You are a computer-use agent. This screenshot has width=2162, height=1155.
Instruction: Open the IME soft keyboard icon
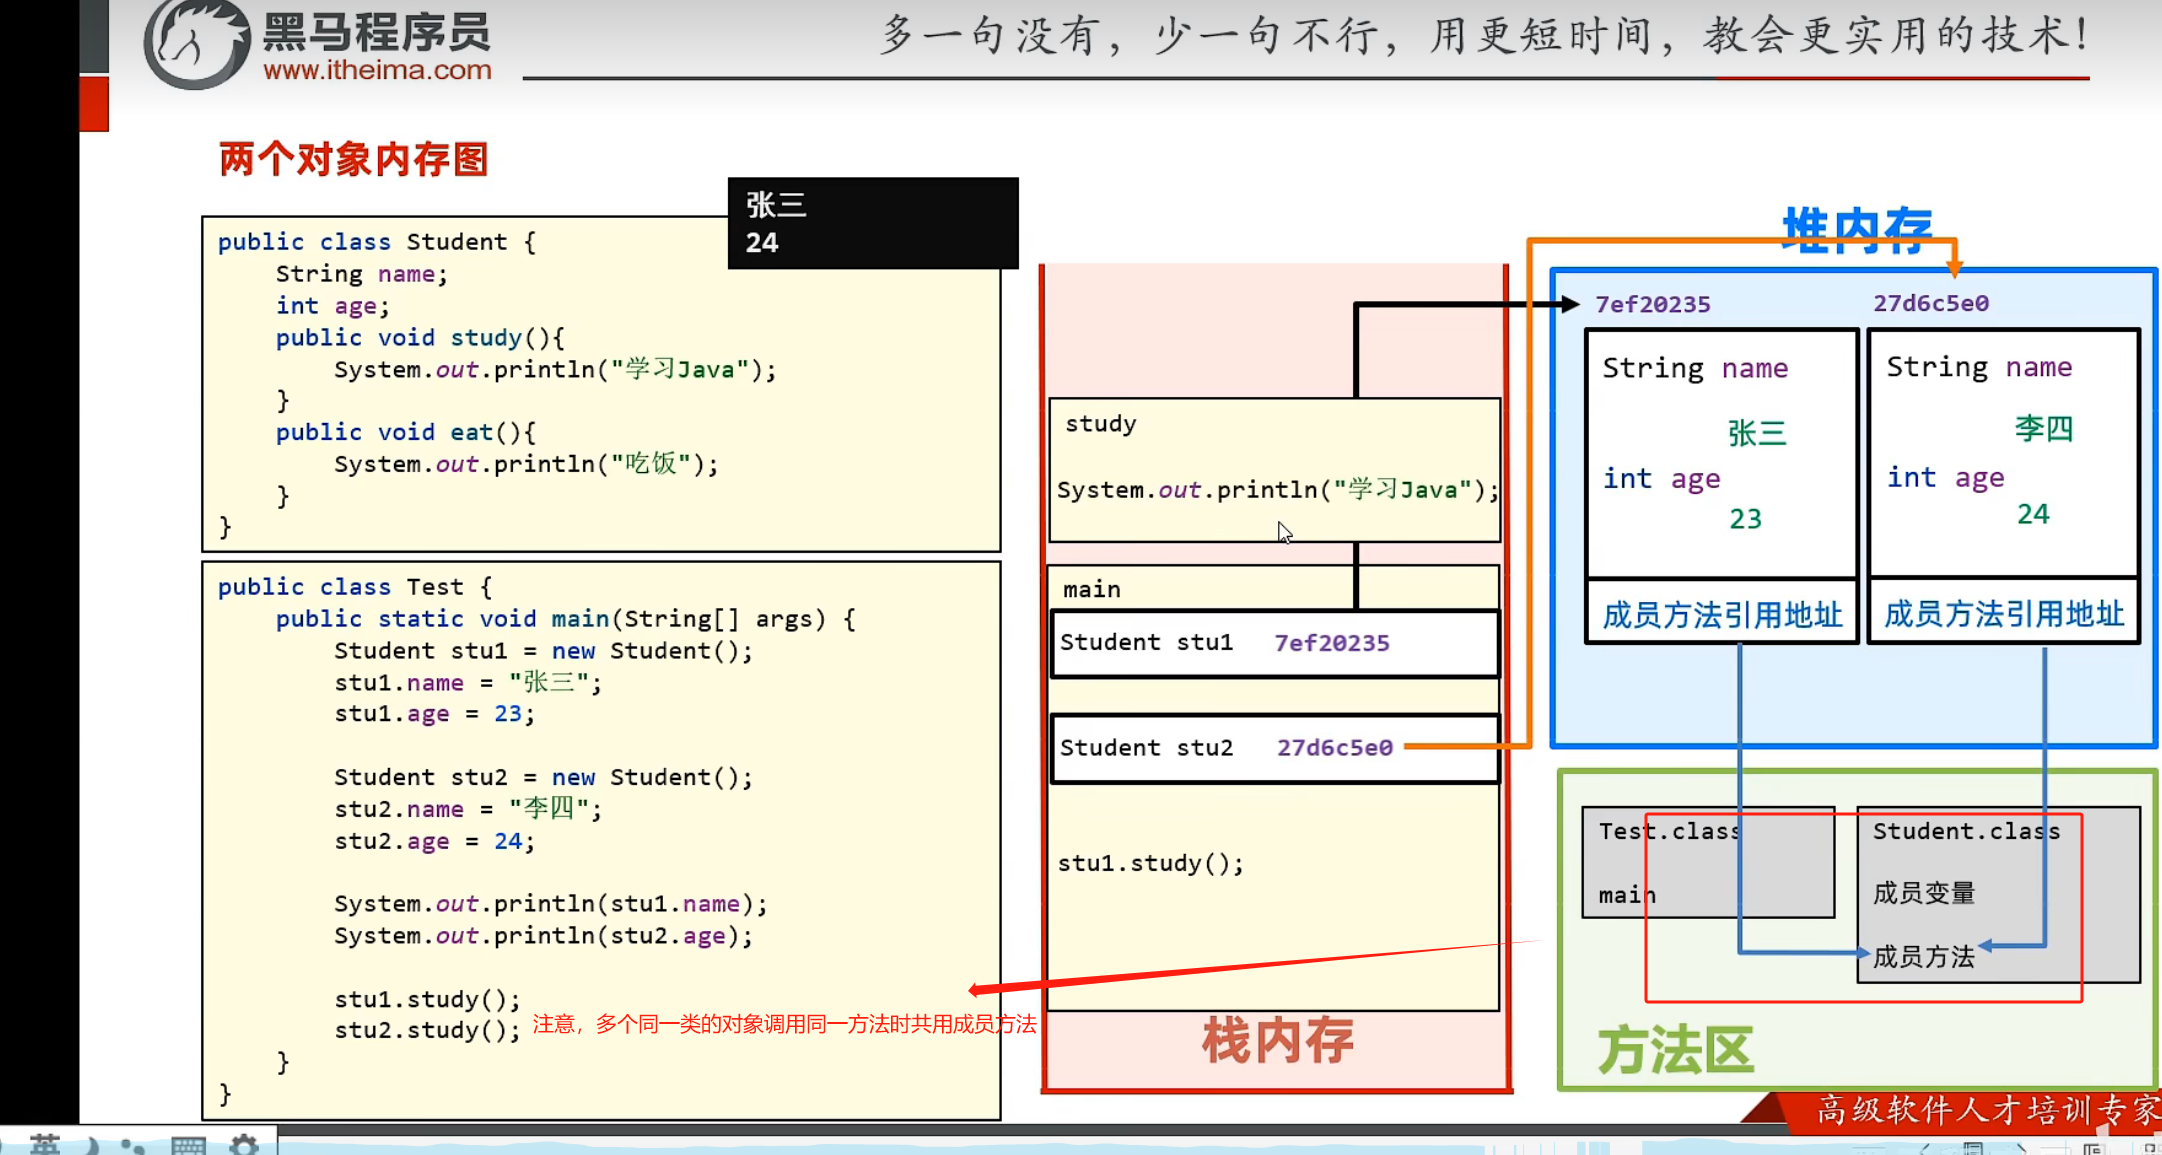pyautogui.click(x=188, y=1146)
